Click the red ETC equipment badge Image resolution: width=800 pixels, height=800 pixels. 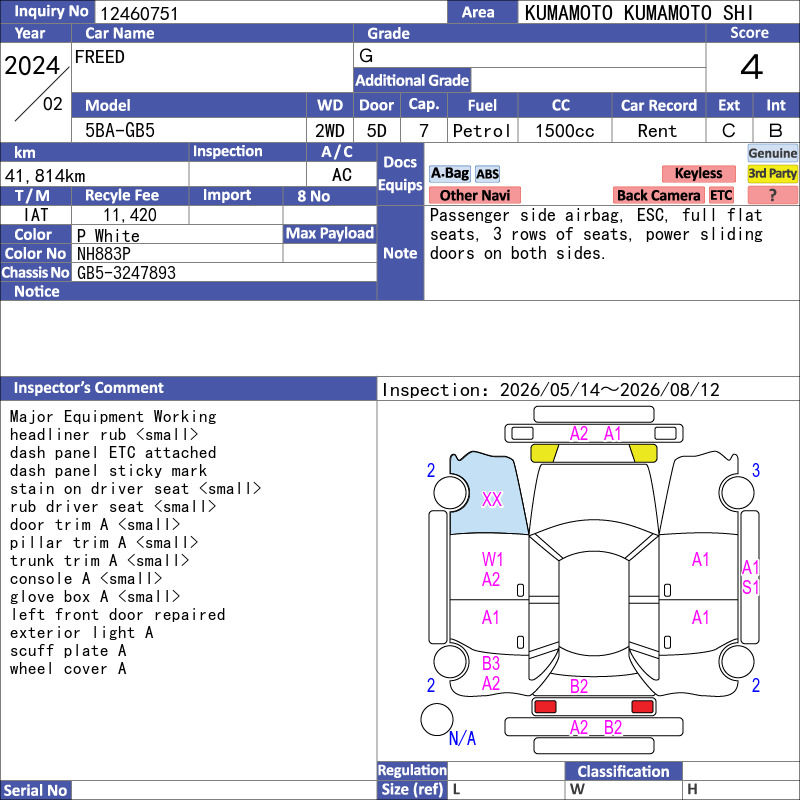tap(721, 195)
